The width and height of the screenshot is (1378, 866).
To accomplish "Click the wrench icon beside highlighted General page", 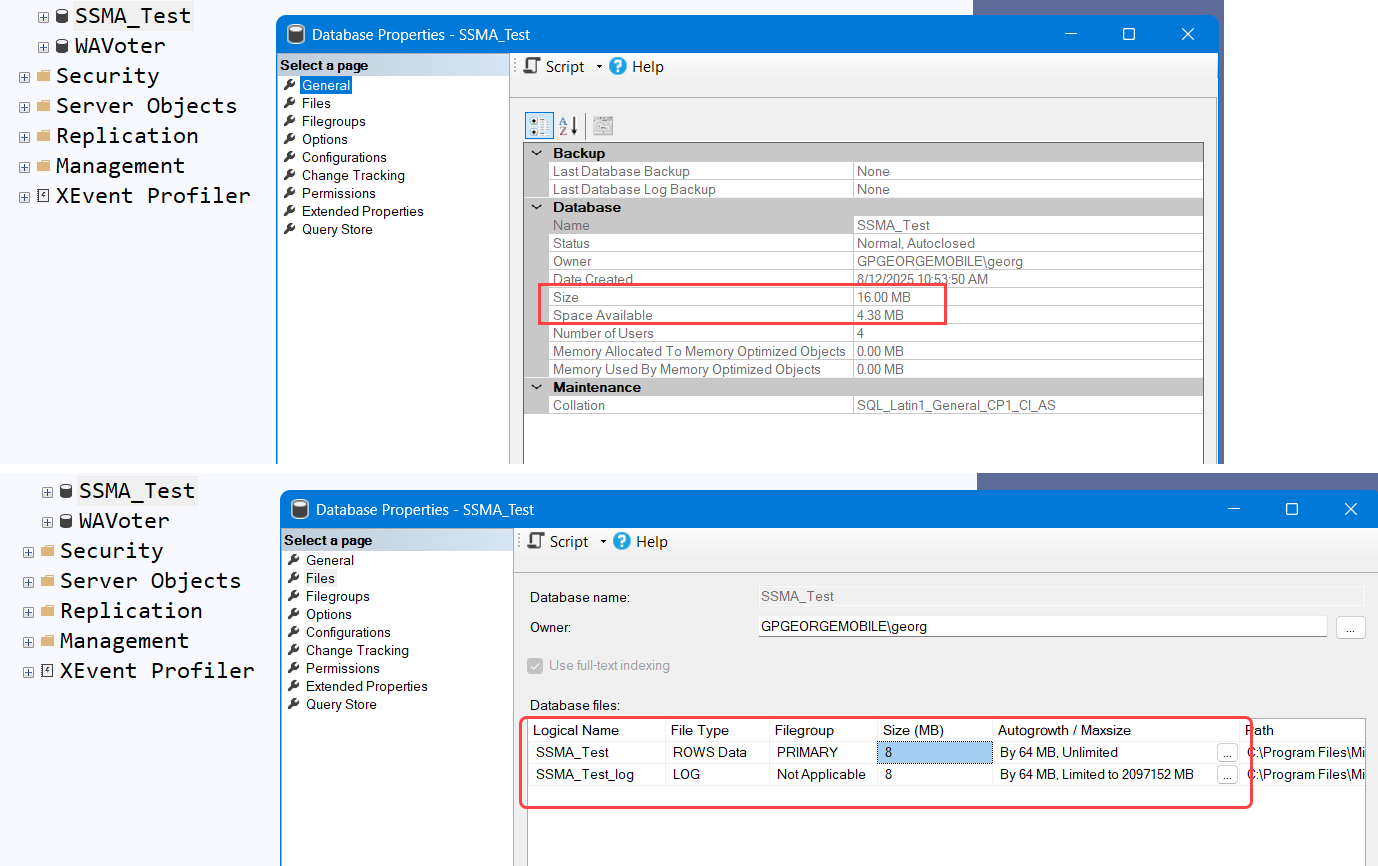I will [290, 85].
